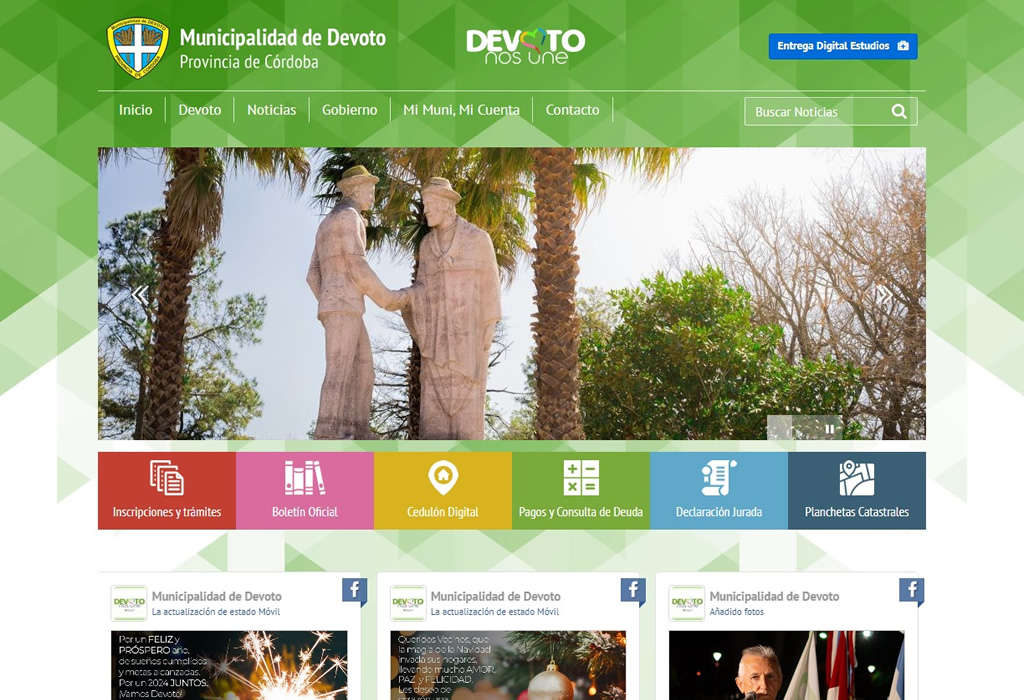Click the Entrega Digital Estudios button
The image size is (1024, 700).
[x=842, y=46]
